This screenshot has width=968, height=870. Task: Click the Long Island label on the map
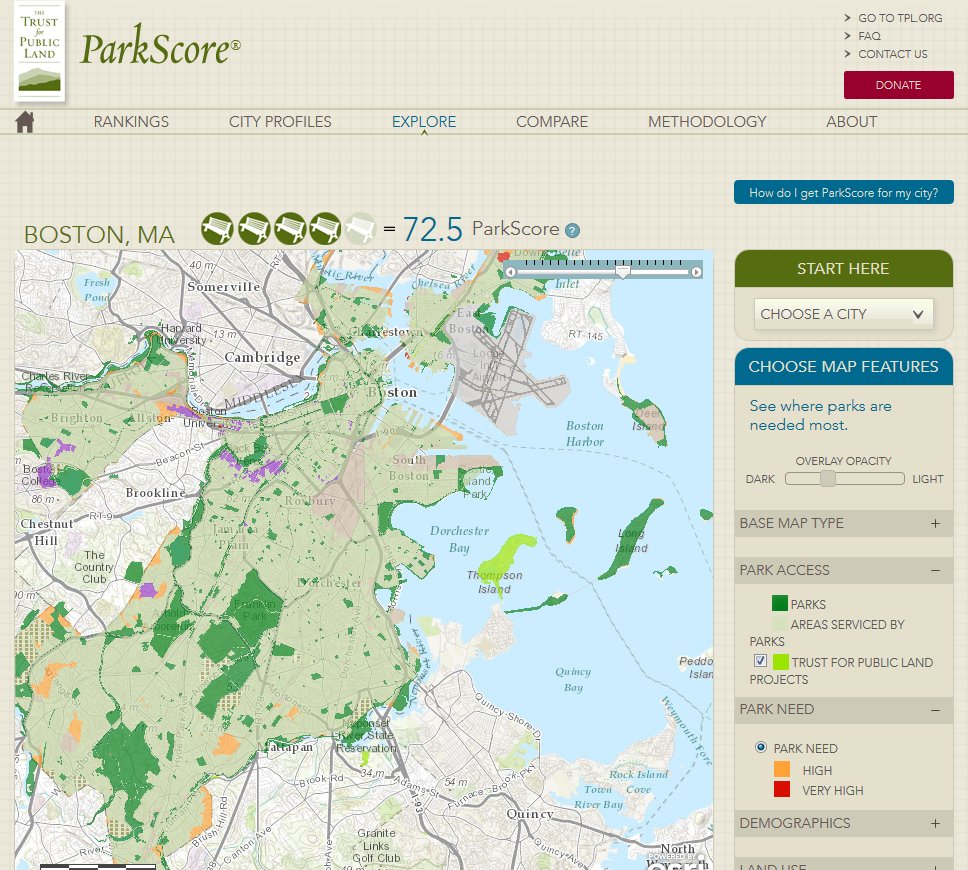[x=633, y=541]
